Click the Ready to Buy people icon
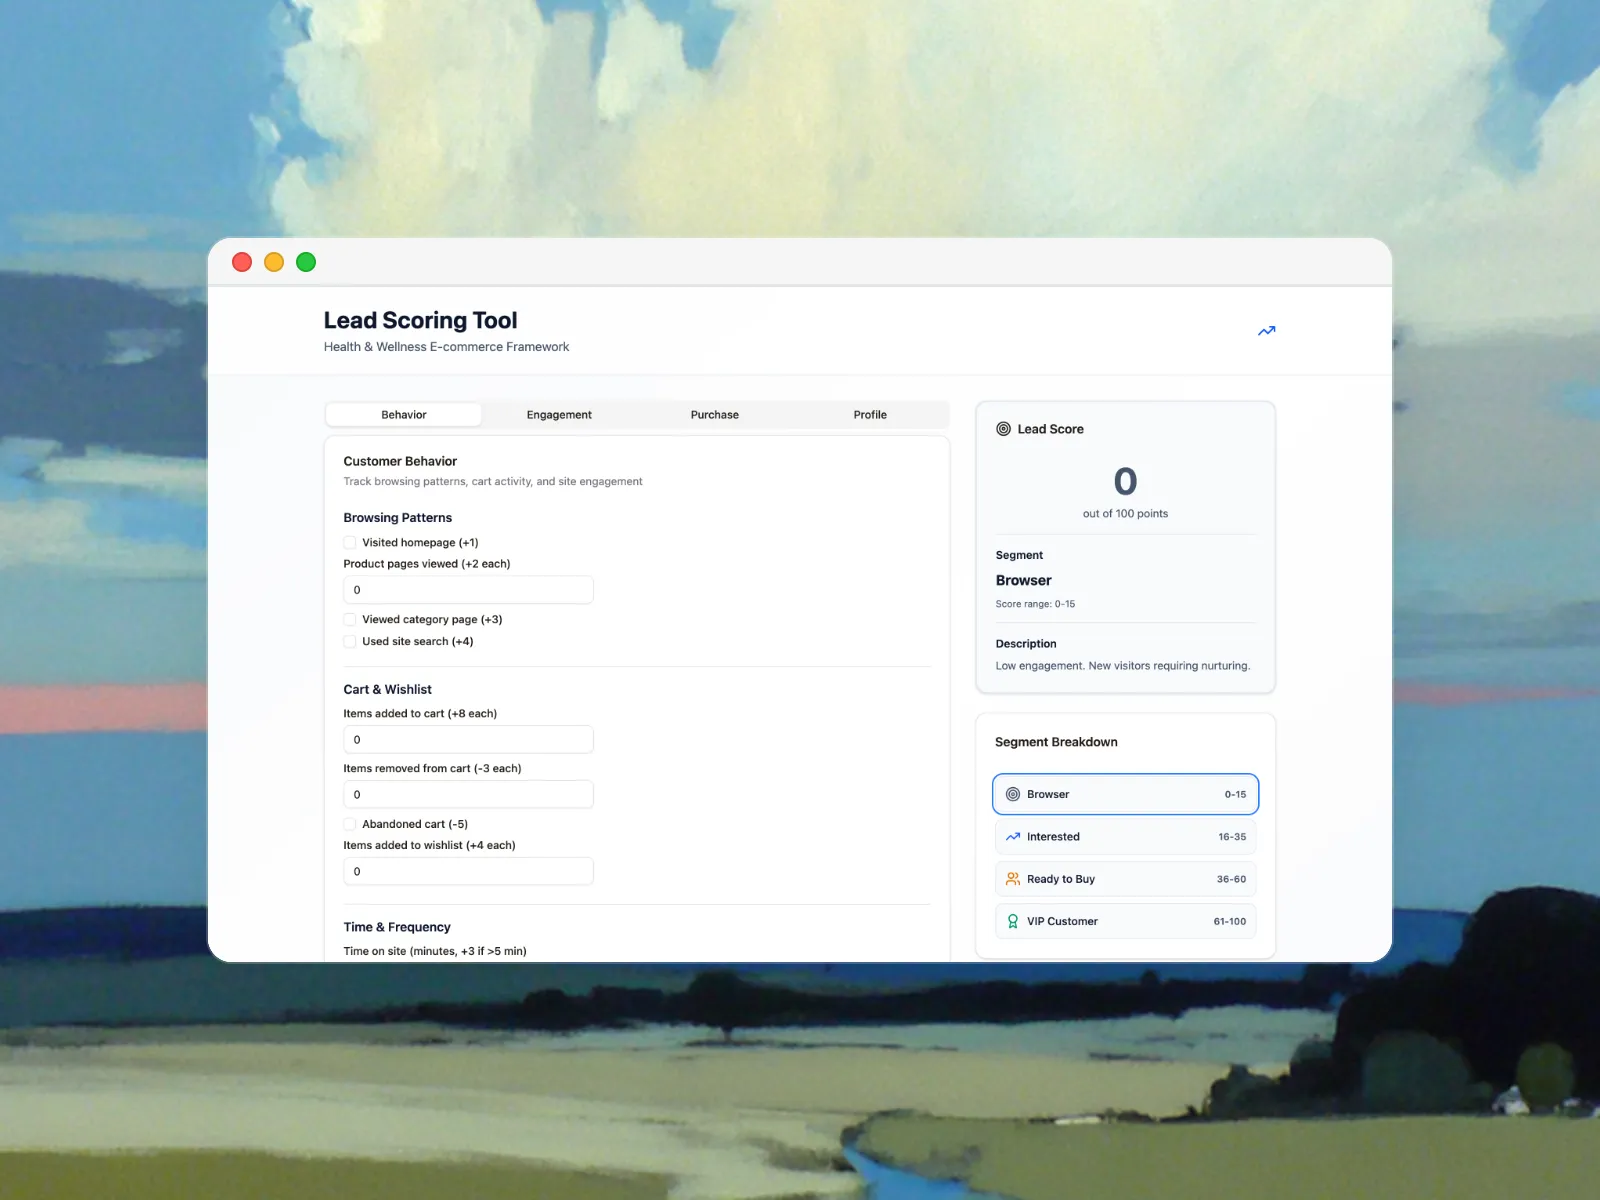 tap(1012, 879)
